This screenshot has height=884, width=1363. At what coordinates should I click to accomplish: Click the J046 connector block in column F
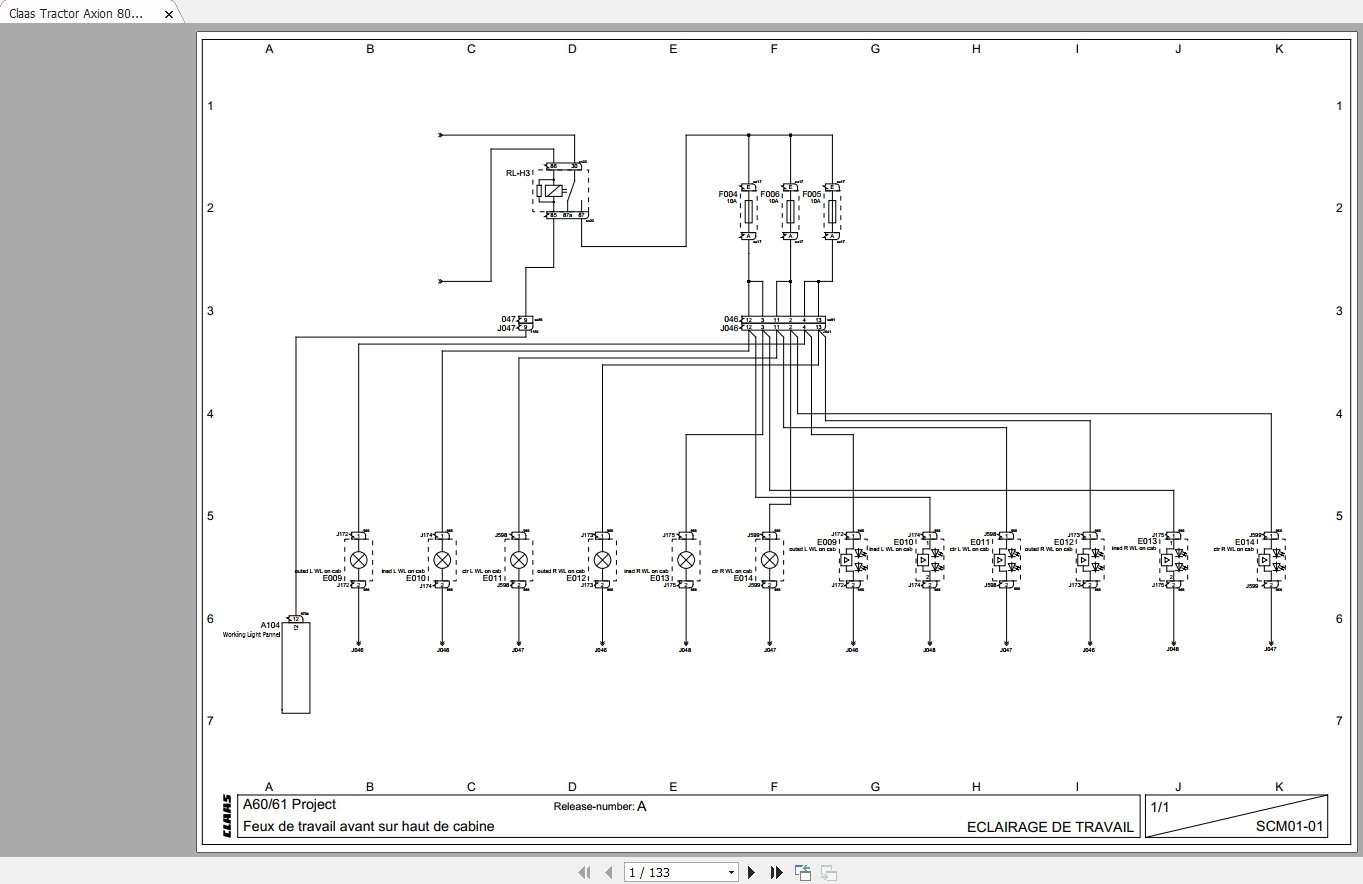(x=783, y=323)
